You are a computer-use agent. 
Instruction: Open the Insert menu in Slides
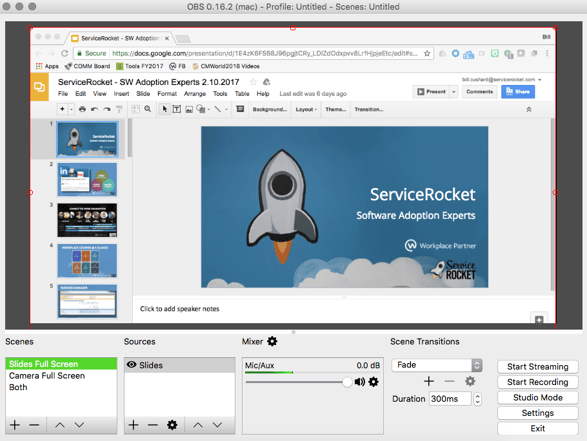121,94
